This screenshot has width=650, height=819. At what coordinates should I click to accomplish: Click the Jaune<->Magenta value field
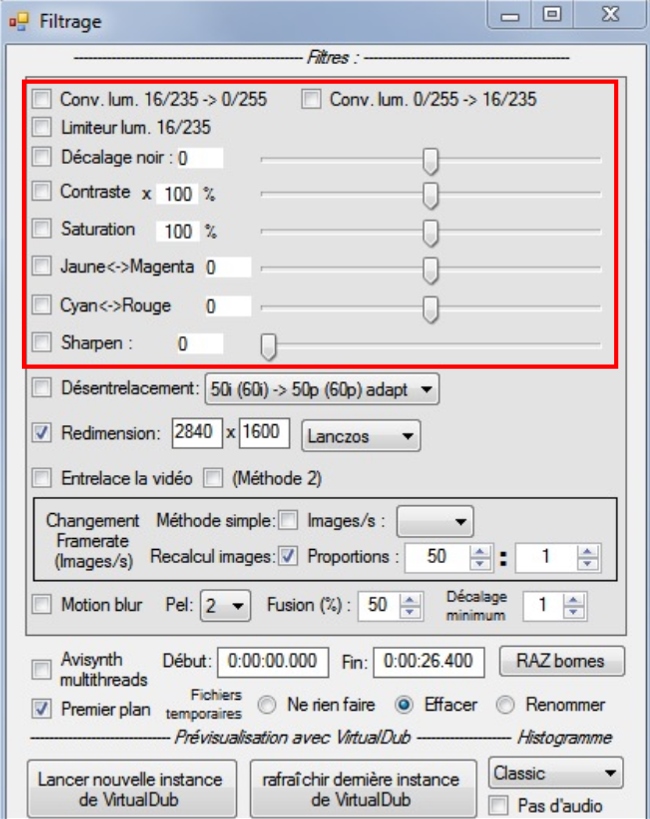tap(228, 267)
